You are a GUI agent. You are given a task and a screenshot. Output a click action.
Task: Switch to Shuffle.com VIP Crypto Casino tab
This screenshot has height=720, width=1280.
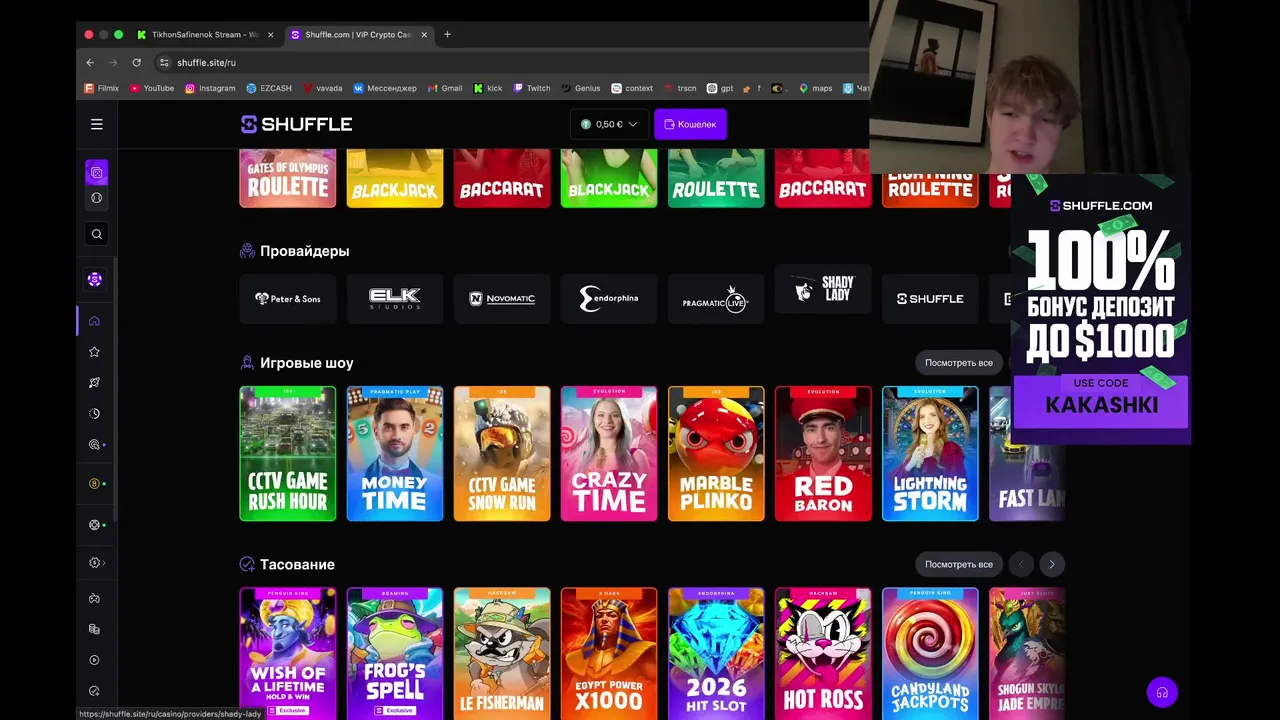pos(357,34)
